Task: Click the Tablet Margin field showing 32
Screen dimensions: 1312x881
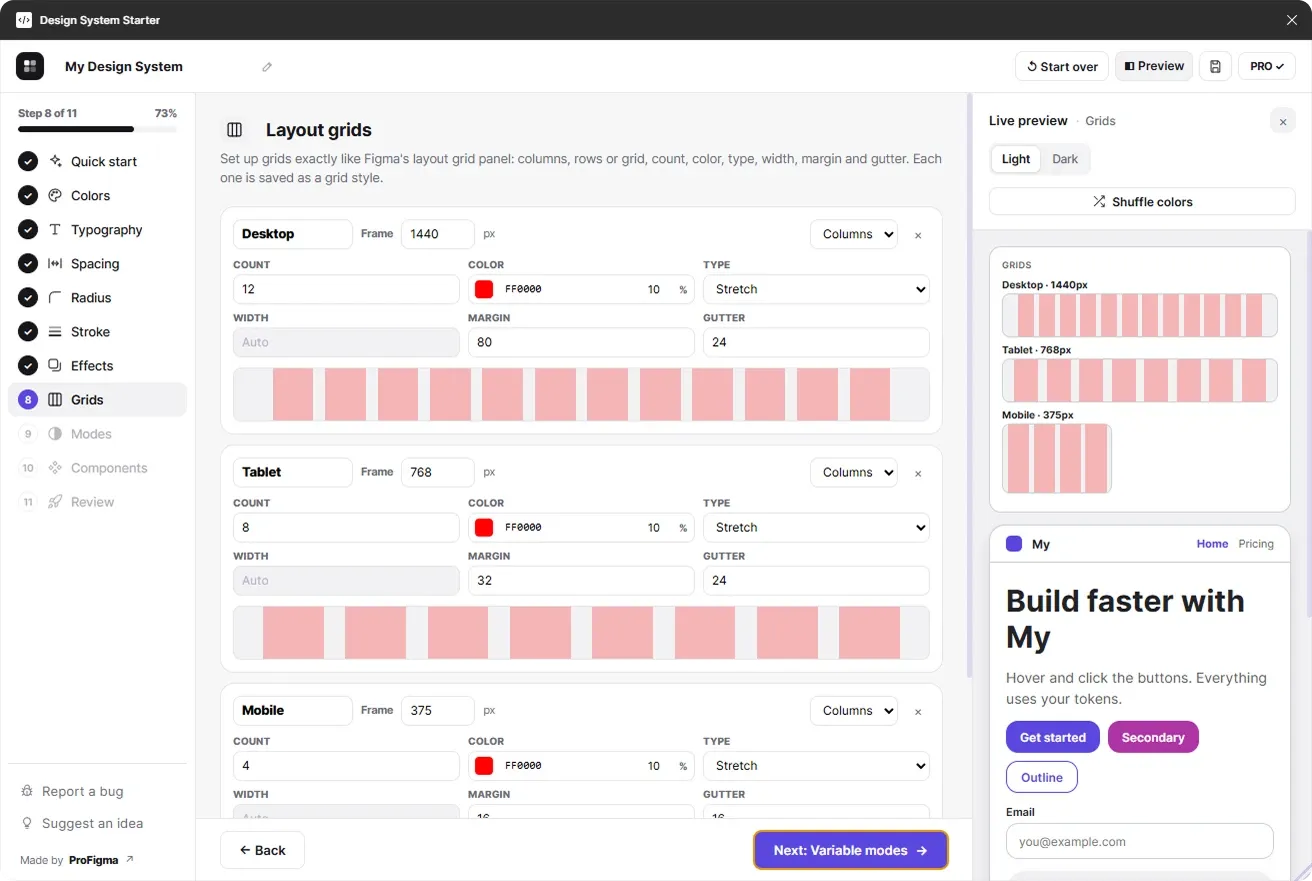Action: [x=581, y=580]
